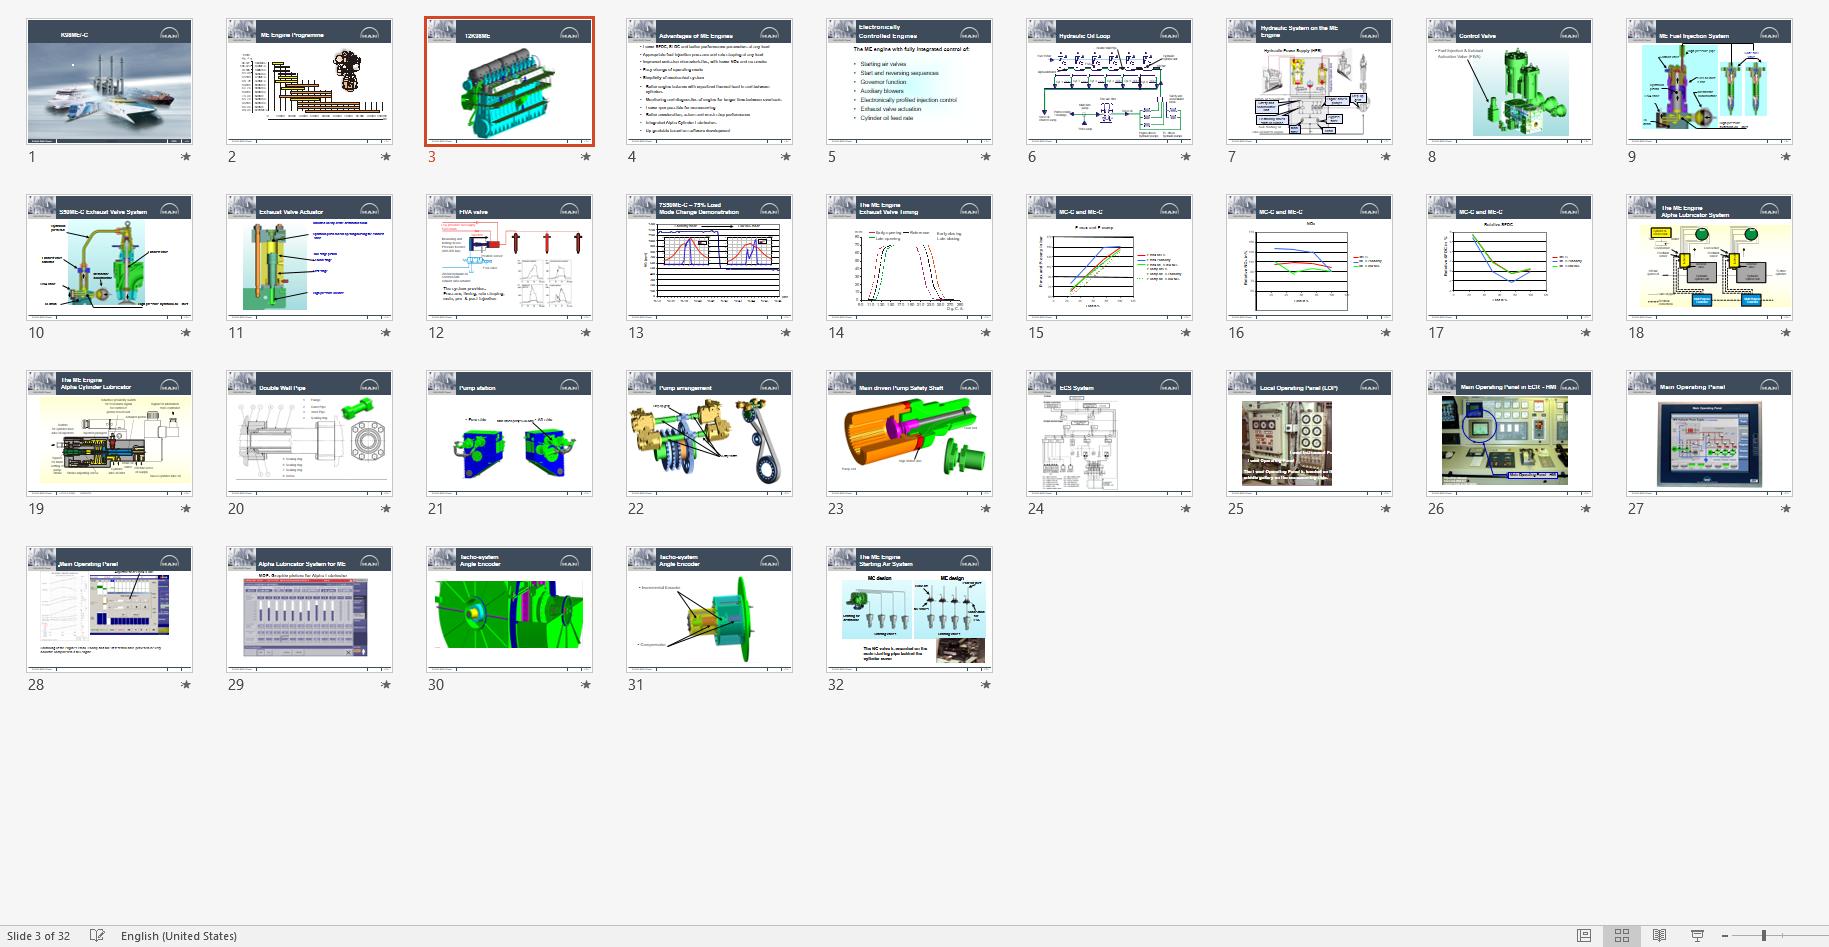Viewport: 1829px width, 947px height.
Task: Click the transition star under slide 27
Action: pos(1786,509)
